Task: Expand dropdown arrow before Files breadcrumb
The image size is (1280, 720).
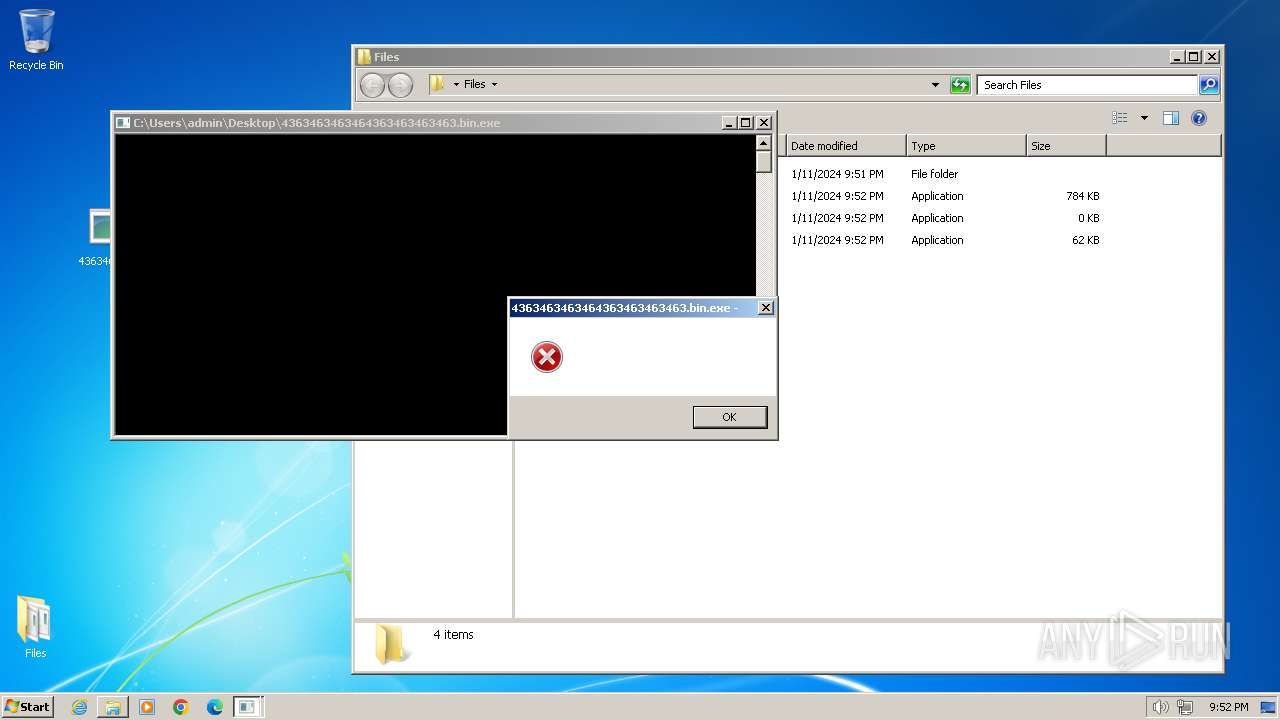Action: [456, 85]
